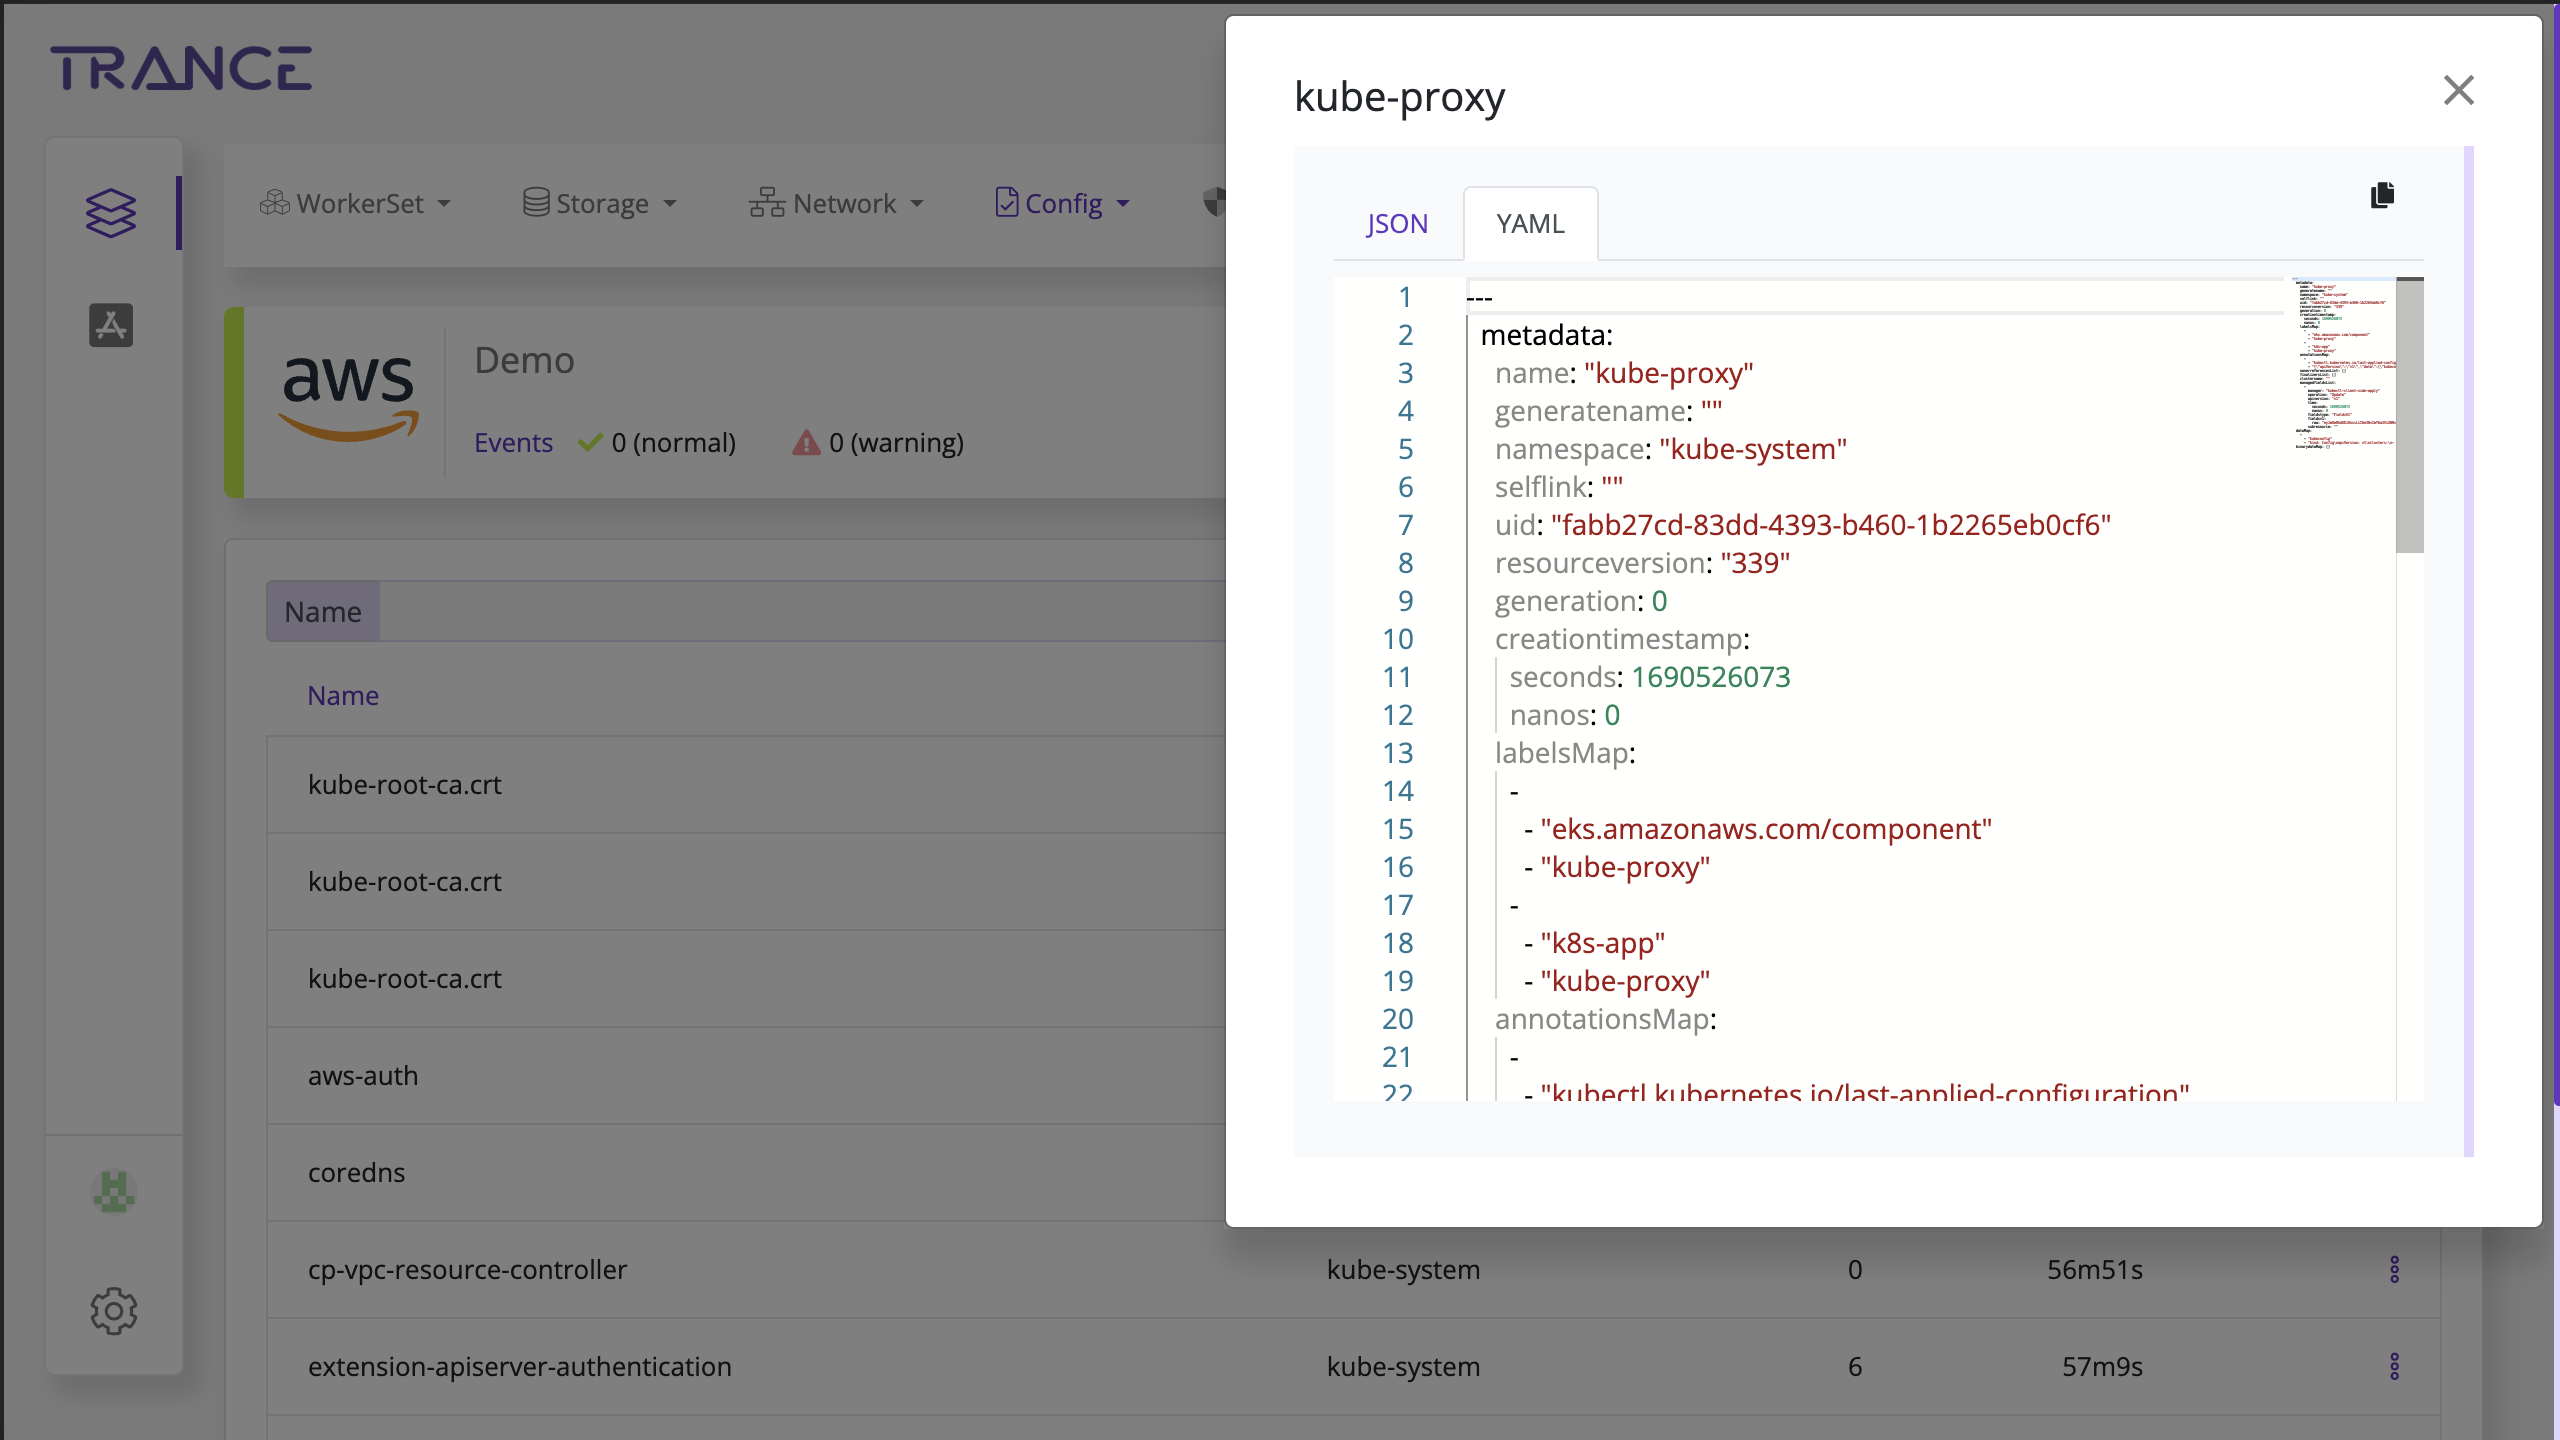The image size is (2560, 1440).
Task: Open the Config dropdown menu
Action: [1063, 204]
